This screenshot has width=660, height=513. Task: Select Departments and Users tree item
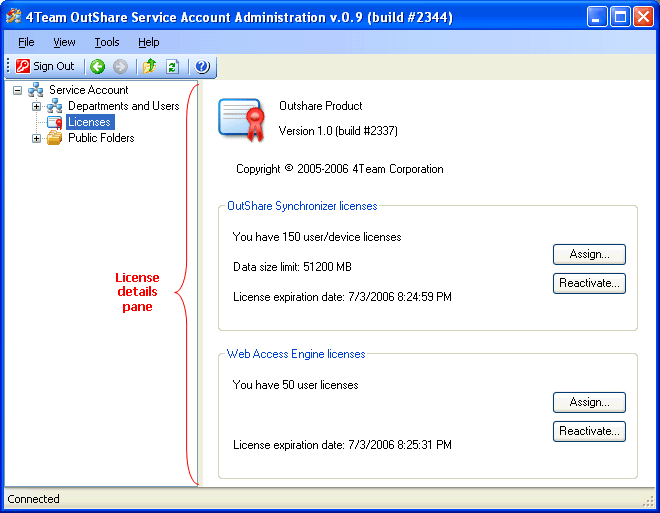pos(124,106)
